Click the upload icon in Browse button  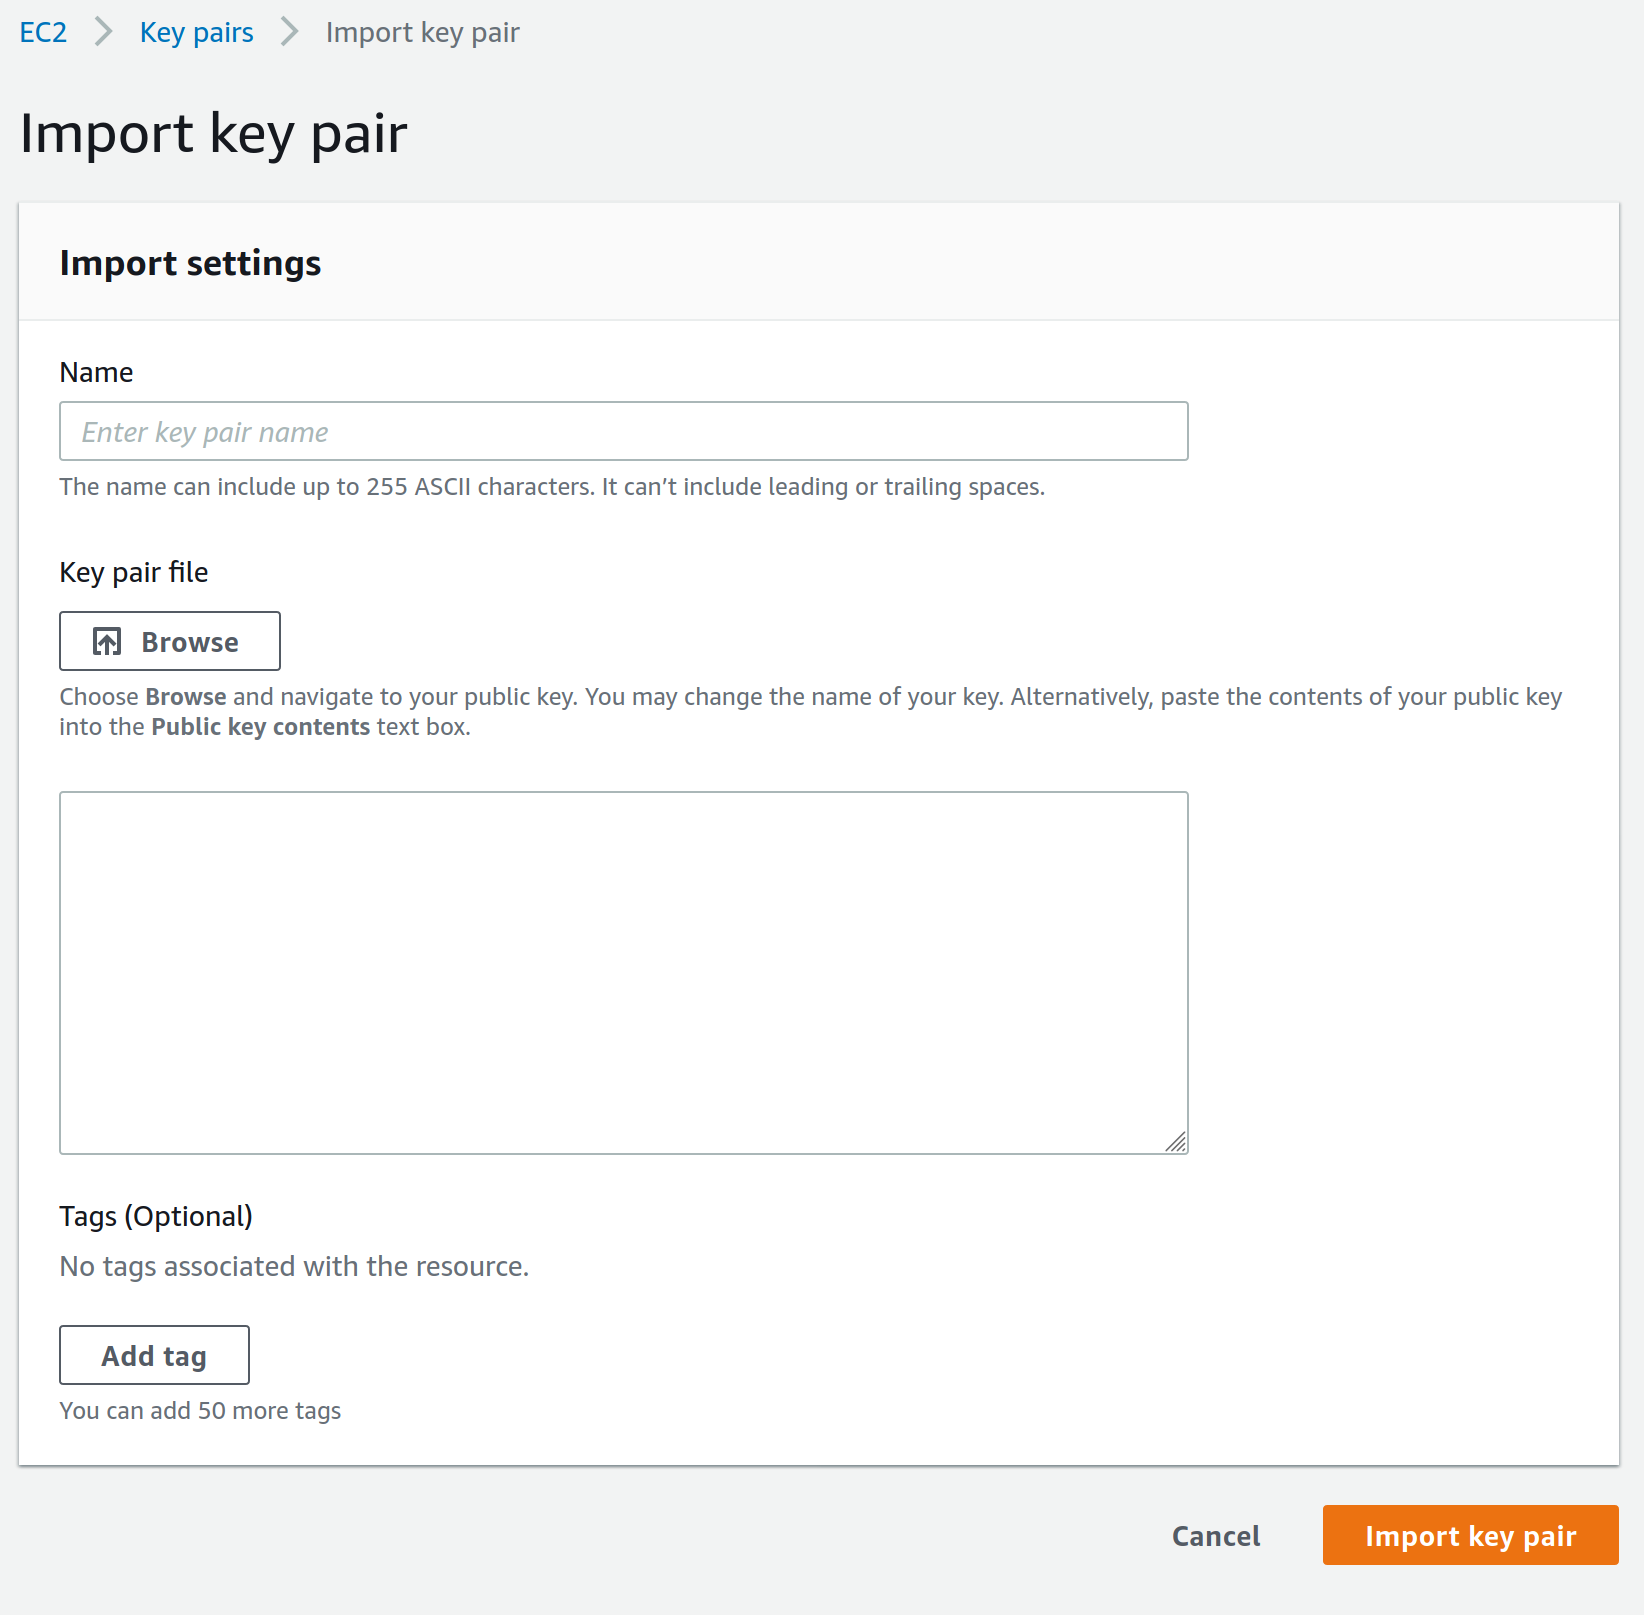(107, 642)
